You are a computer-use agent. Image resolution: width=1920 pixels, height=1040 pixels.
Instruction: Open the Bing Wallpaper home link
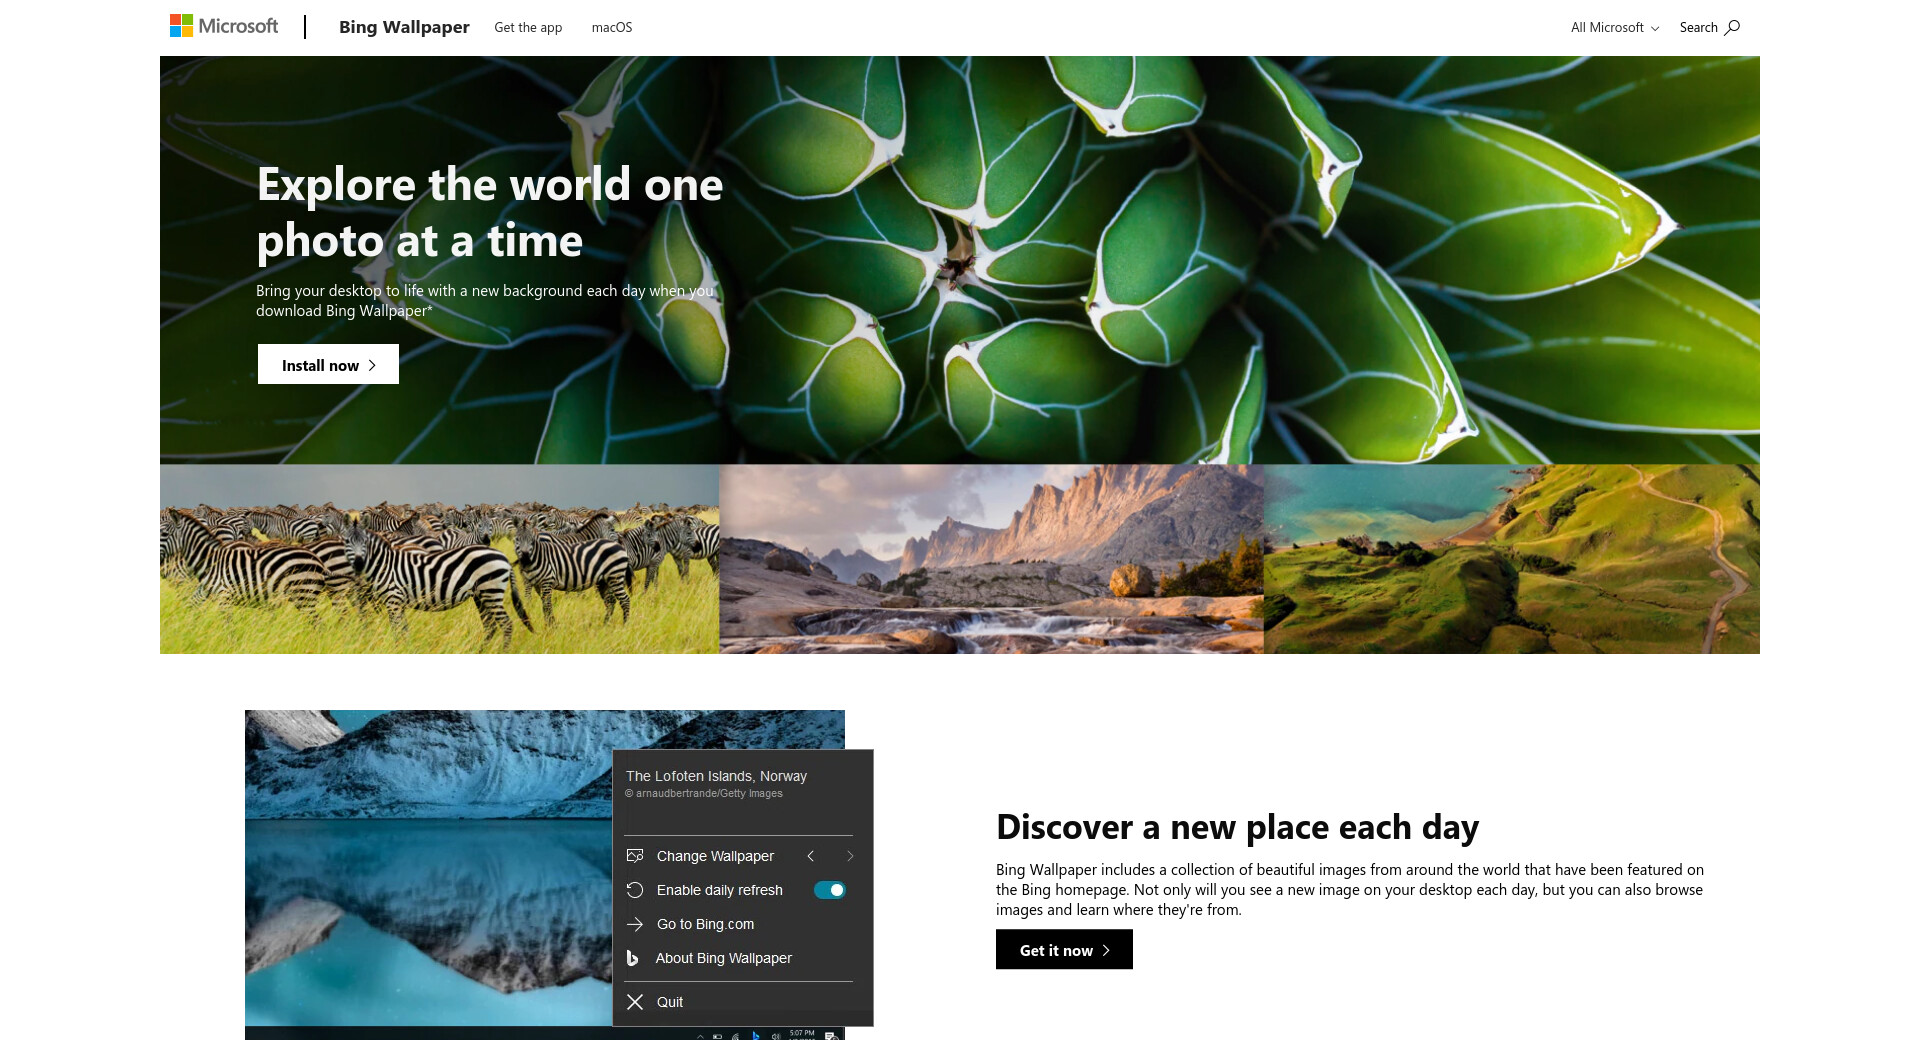(404, 27)
